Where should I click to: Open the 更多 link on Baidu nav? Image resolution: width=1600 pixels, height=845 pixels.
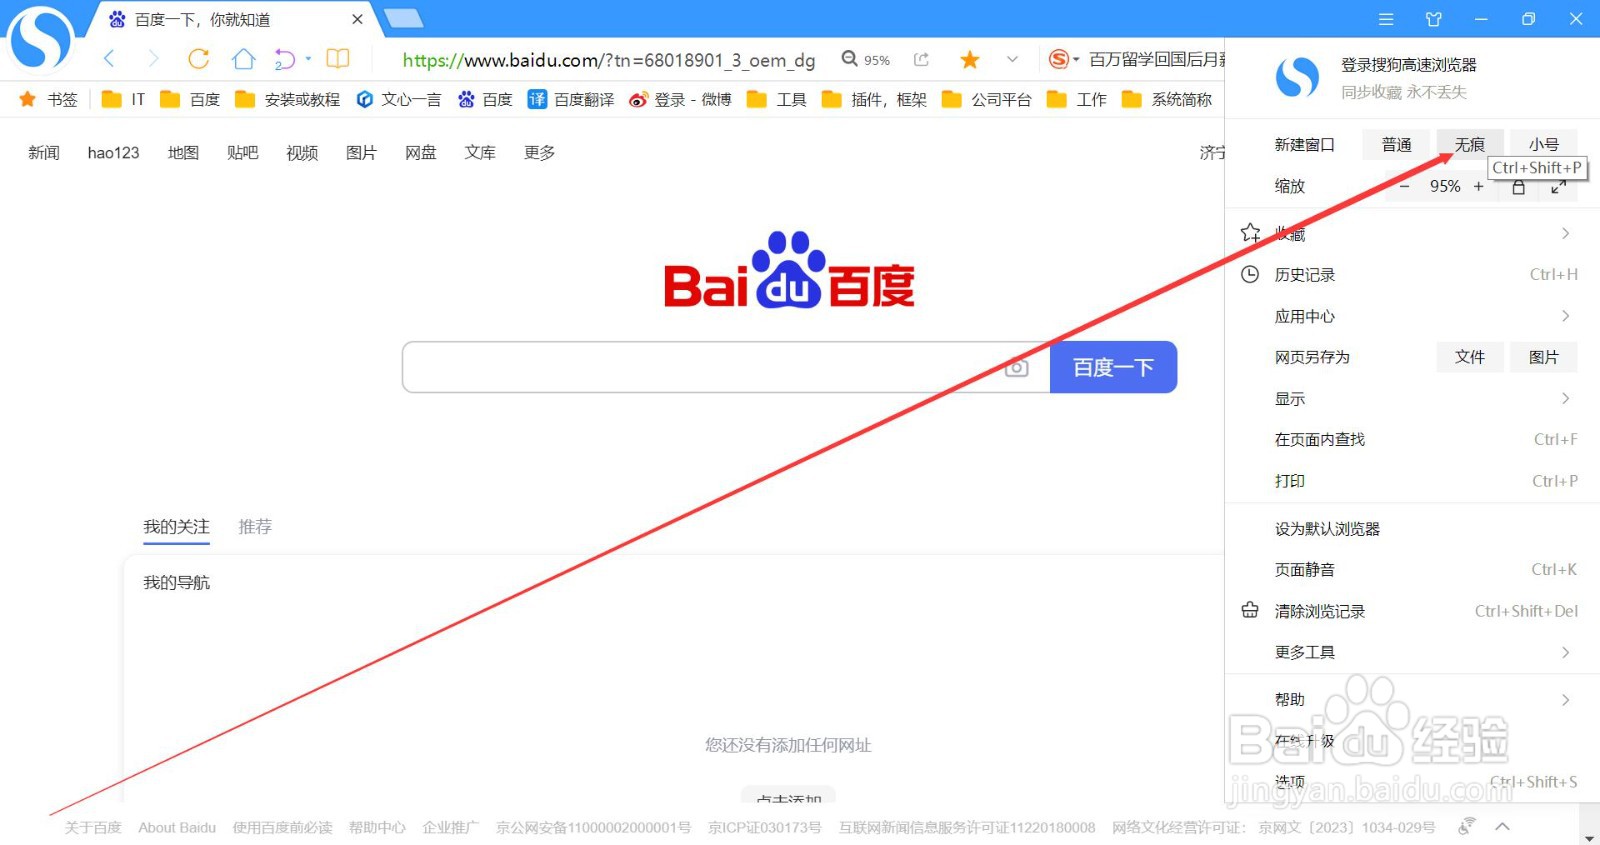tap(539, 152)
